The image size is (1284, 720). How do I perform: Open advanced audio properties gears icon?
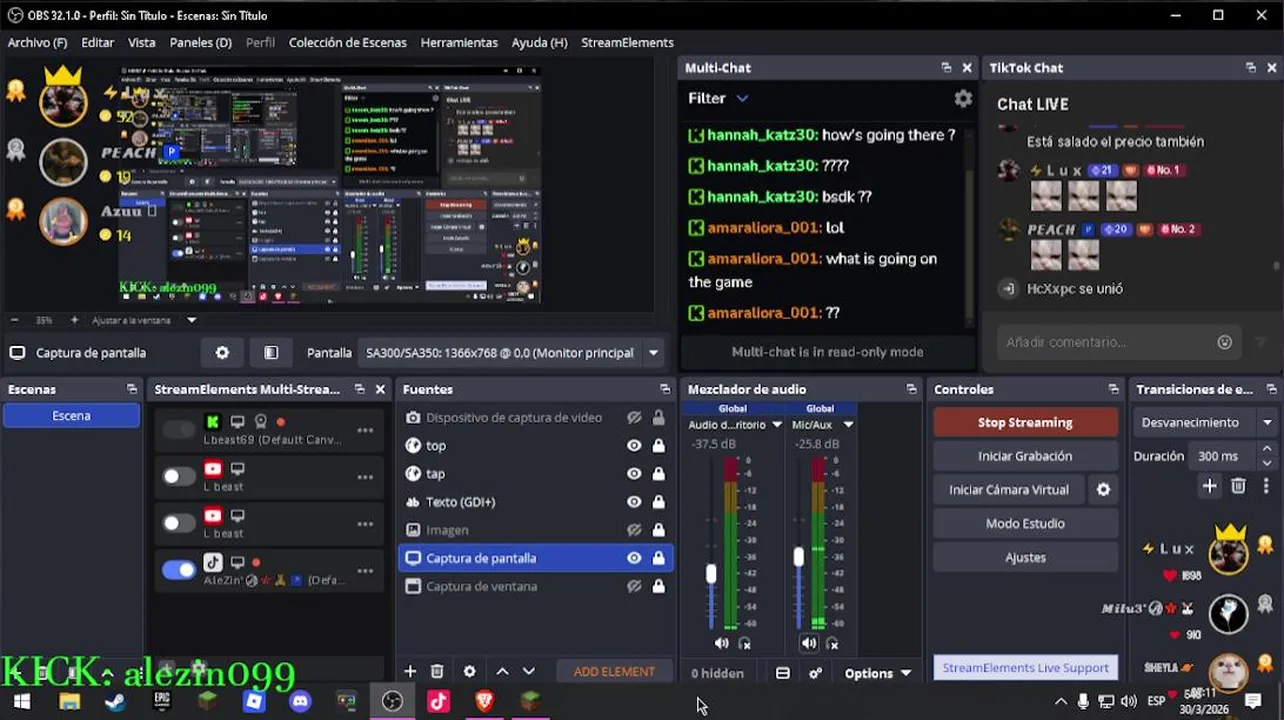pyautogui.click(x=816, y=673)
